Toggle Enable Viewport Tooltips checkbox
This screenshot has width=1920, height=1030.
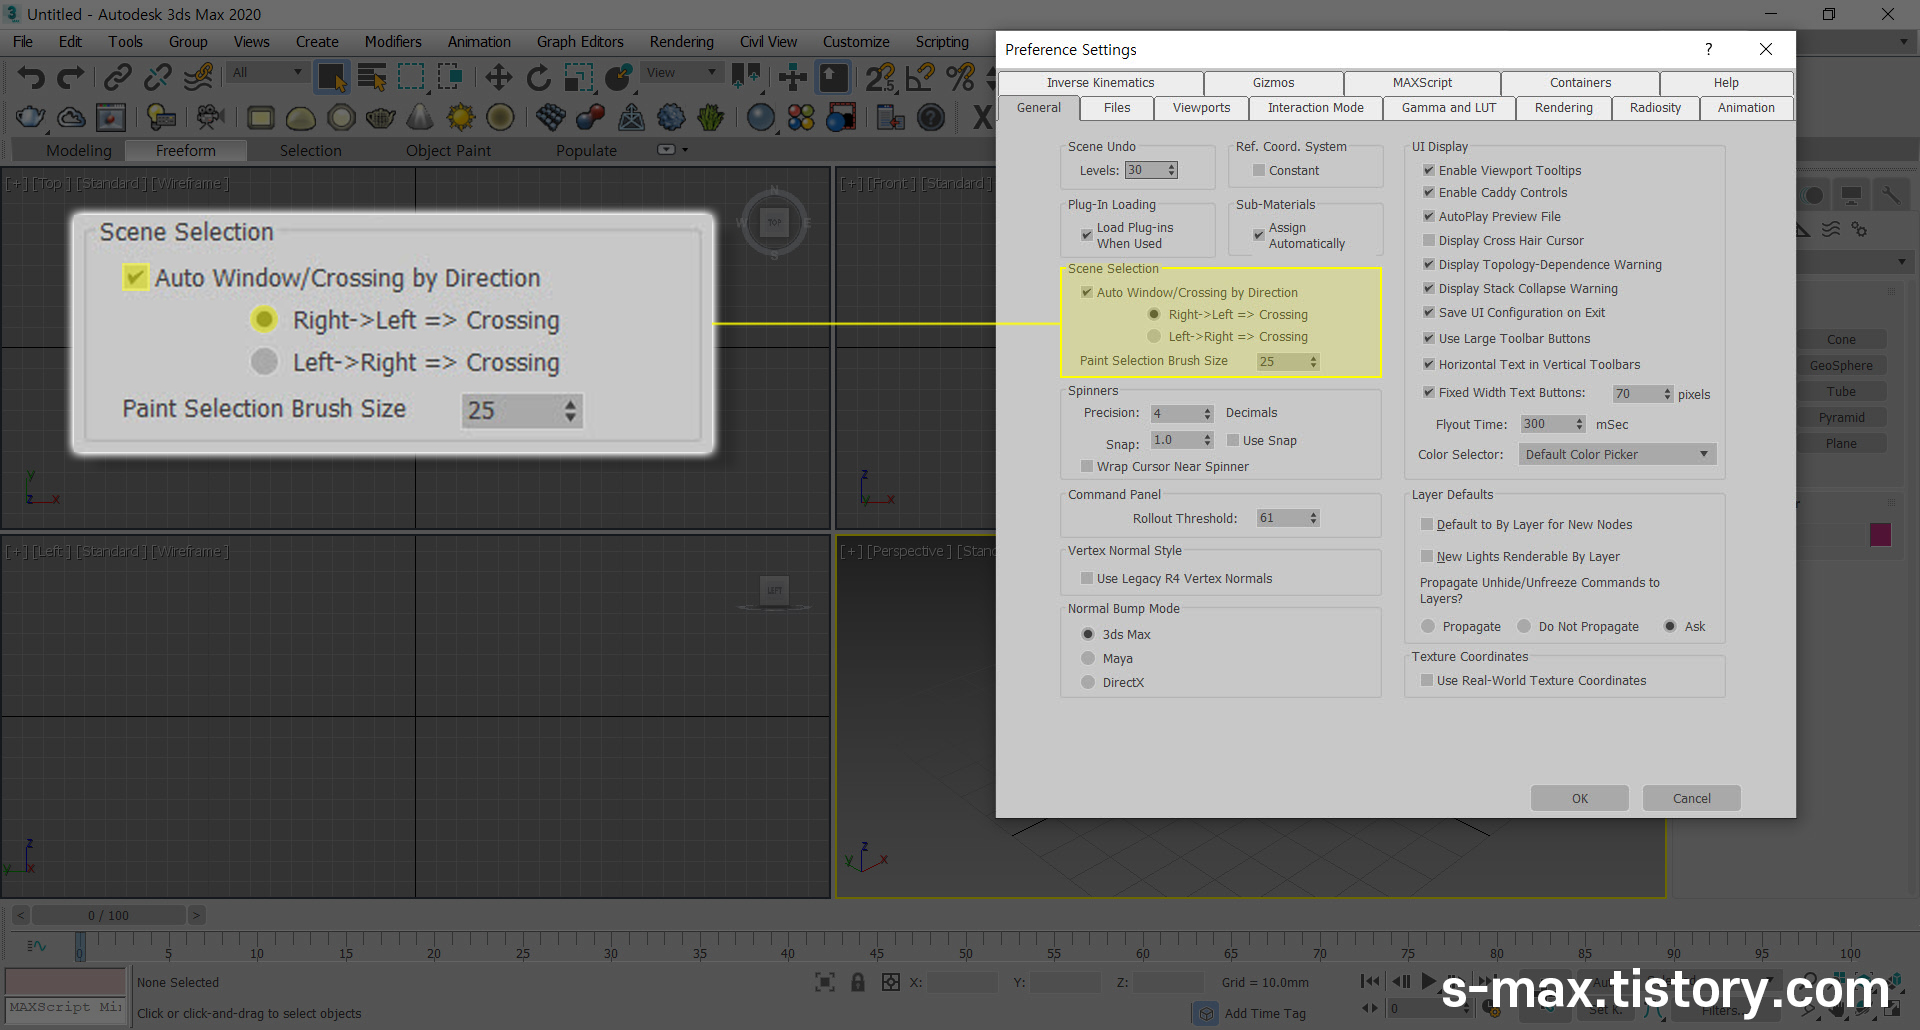coord(1429,171)
